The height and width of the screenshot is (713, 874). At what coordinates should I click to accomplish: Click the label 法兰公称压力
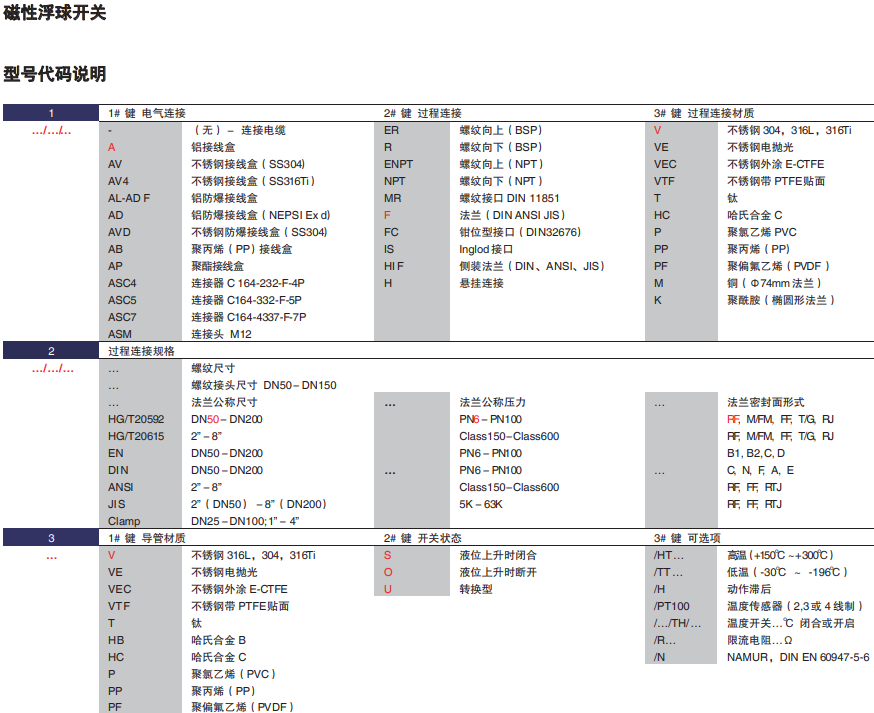click(493, 402)
